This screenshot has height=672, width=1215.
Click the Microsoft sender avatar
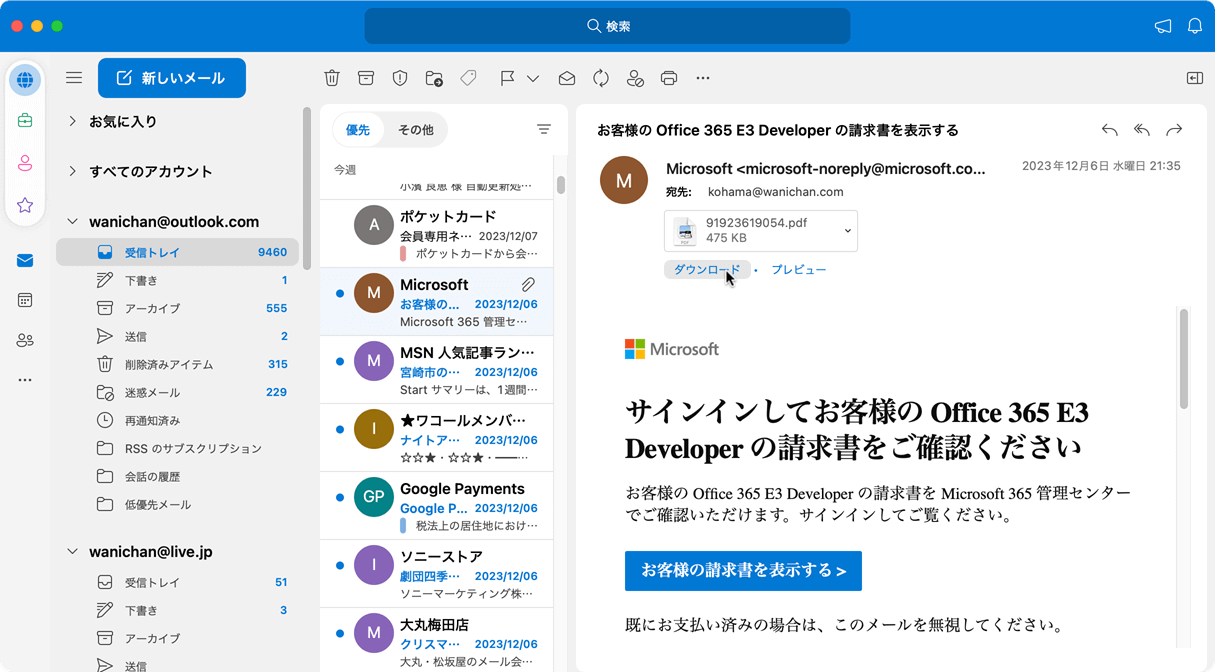(x=624, y=180)
